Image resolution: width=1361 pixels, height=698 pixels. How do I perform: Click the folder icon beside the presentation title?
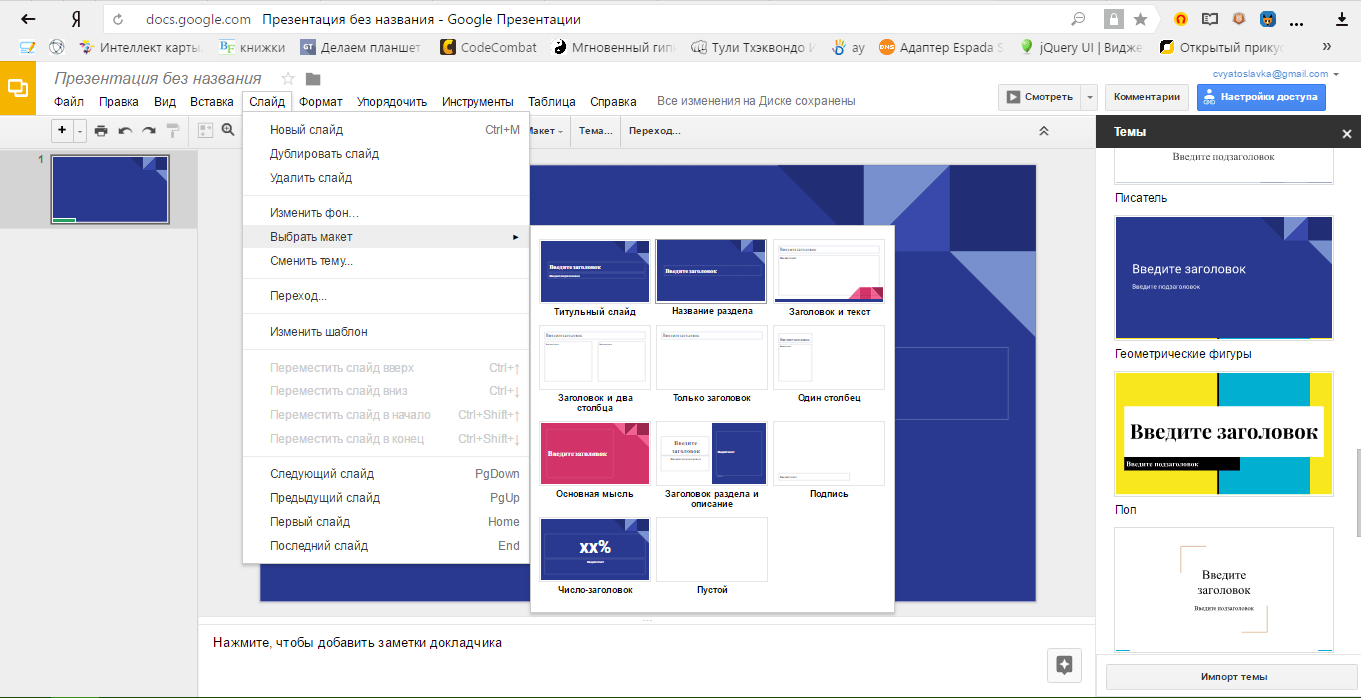click(313, 79)
